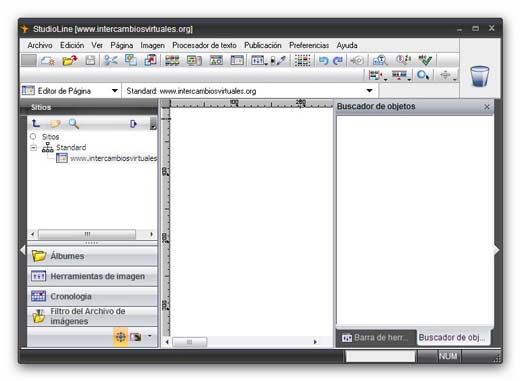This screenshot has width=520, height=381.
Task: Click the open folder icon in toolbar
Action: point(70,60)
